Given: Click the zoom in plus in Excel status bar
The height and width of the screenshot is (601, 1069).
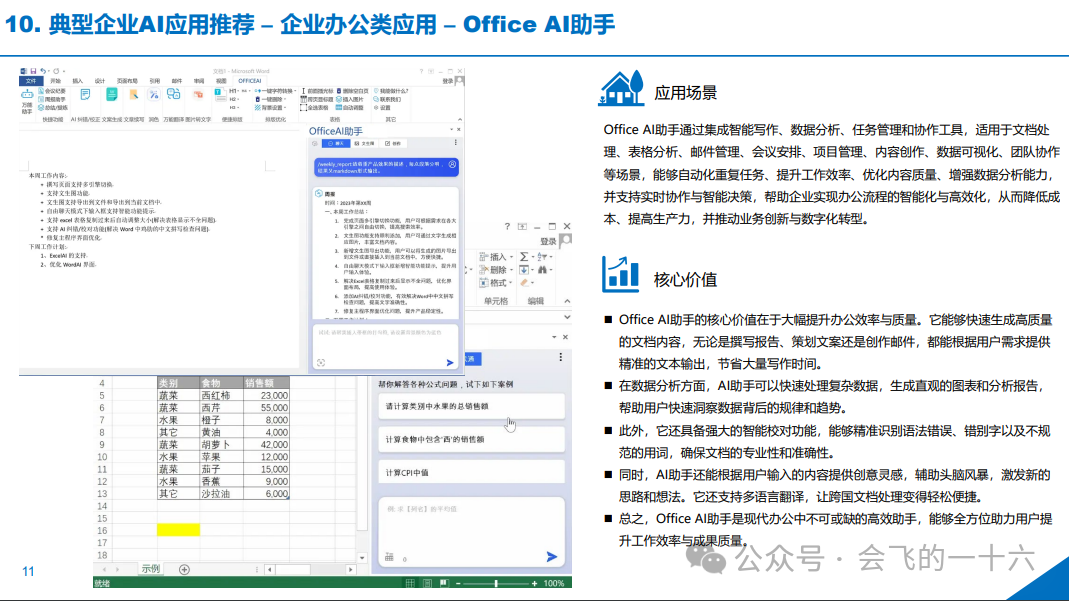Looking at the screenshot, I should 534,583.
